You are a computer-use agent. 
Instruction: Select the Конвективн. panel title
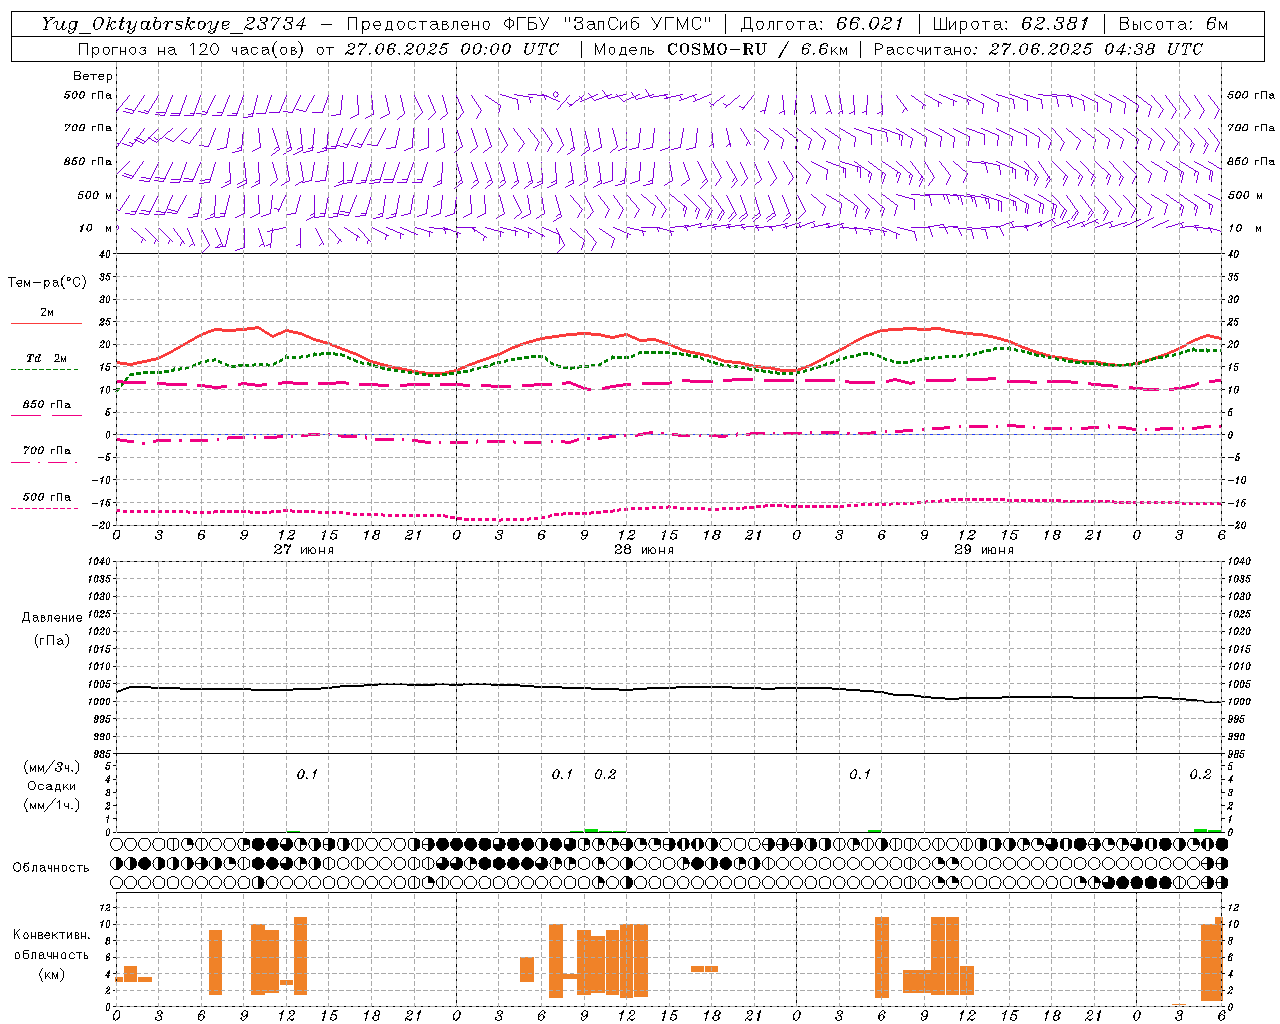pyautogui.click(x=52, y=934)
